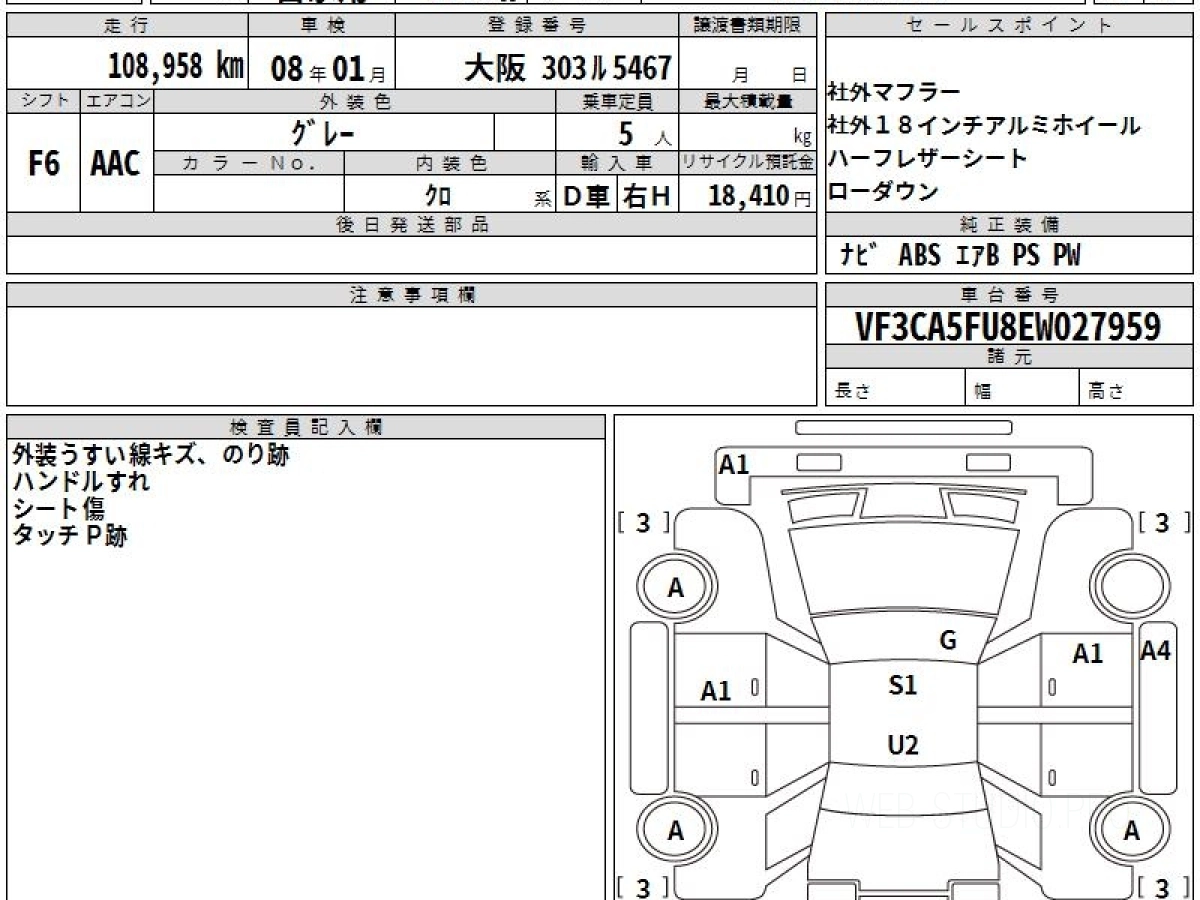
Task: Select registration plate 大阪 303ル5467
Action: point(567,67)
